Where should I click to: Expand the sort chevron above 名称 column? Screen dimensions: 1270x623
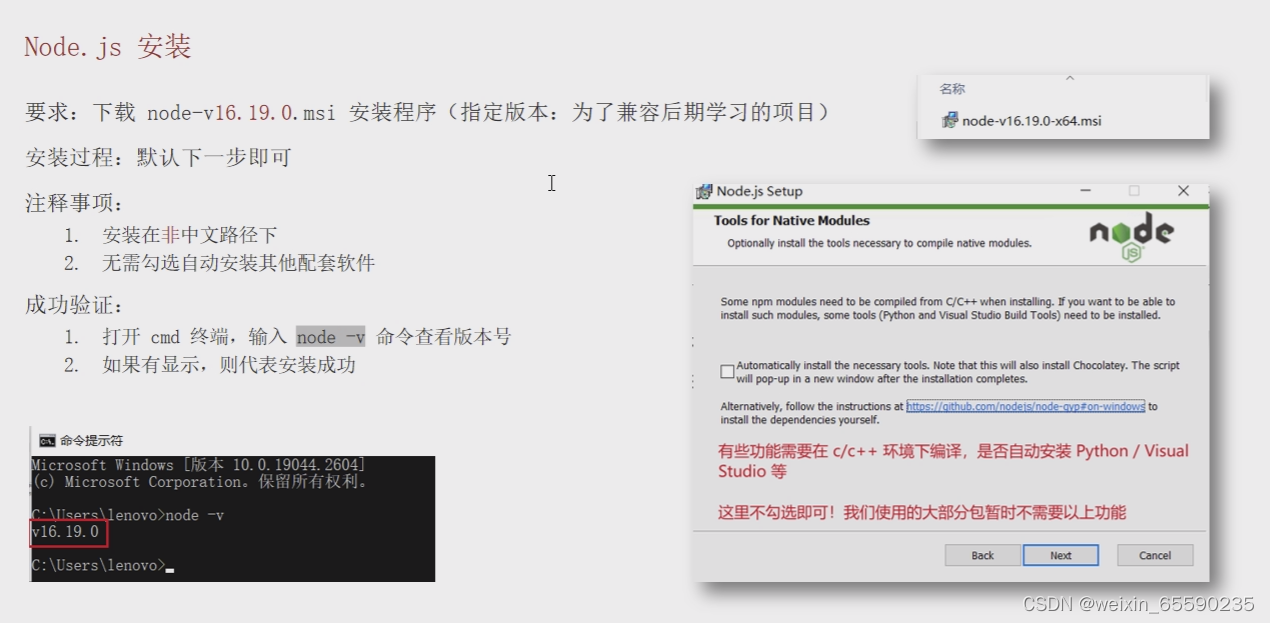[1069, 77]
